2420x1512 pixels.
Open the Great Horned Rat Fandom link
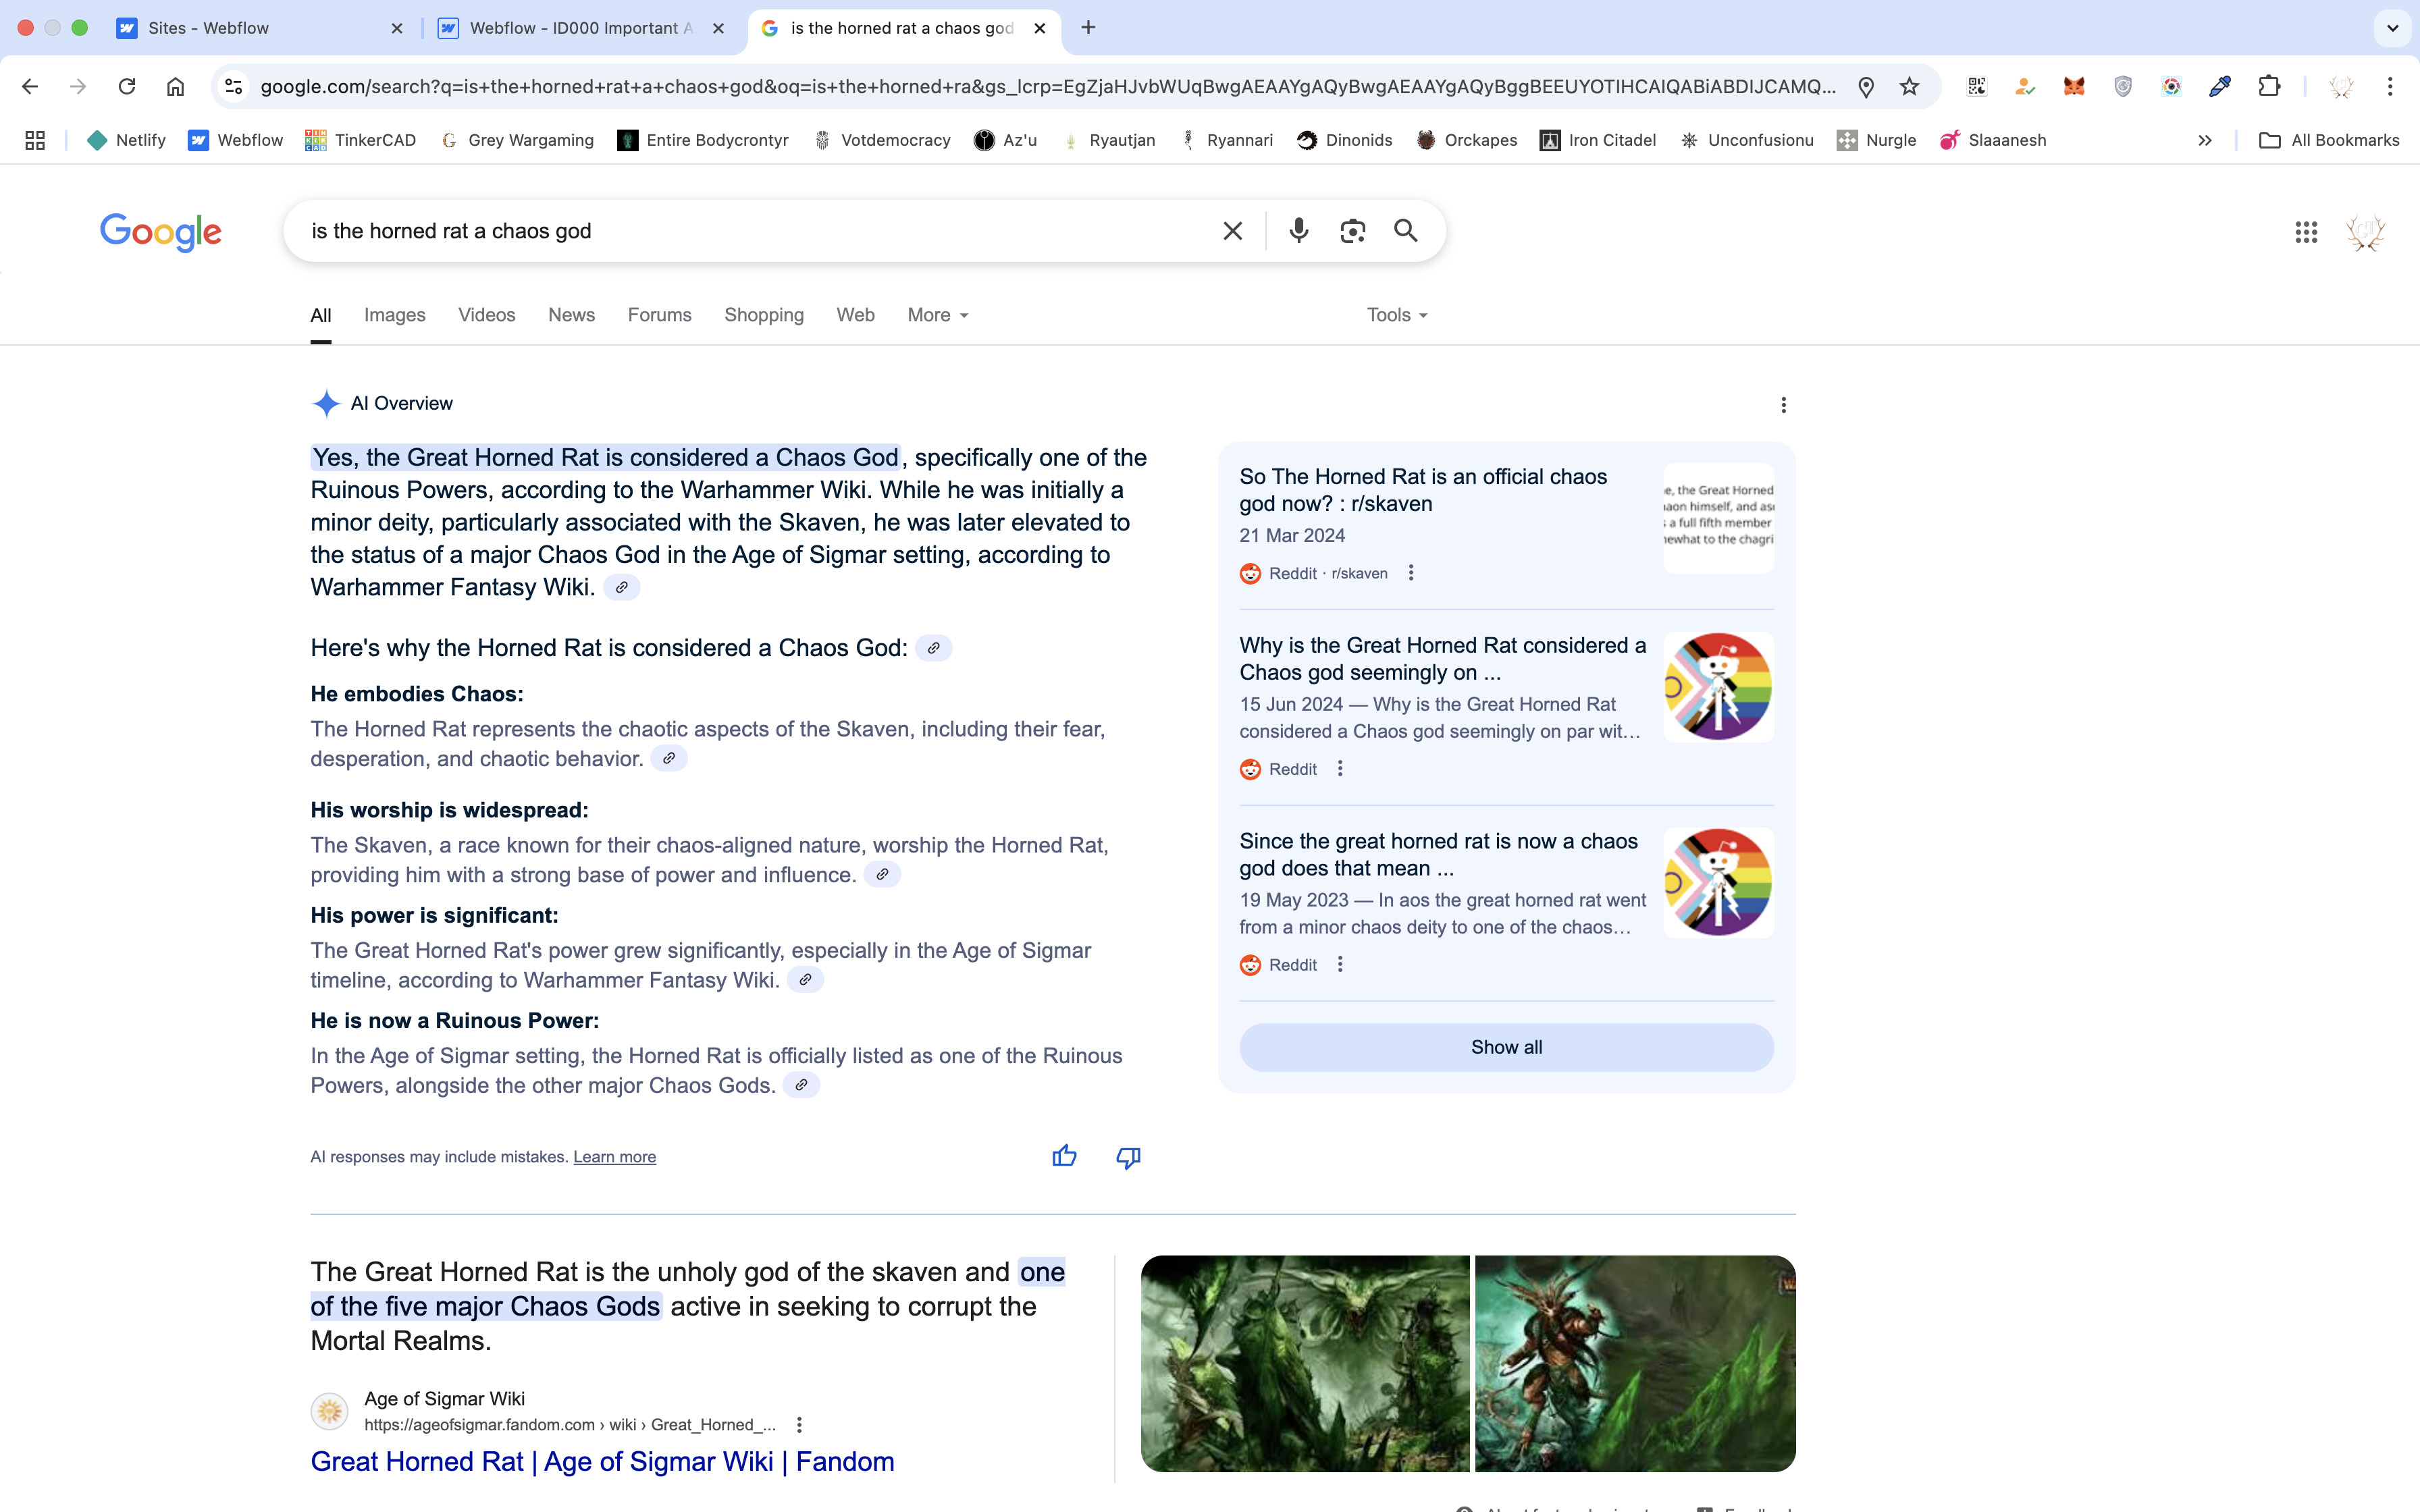pos(602,1461)
